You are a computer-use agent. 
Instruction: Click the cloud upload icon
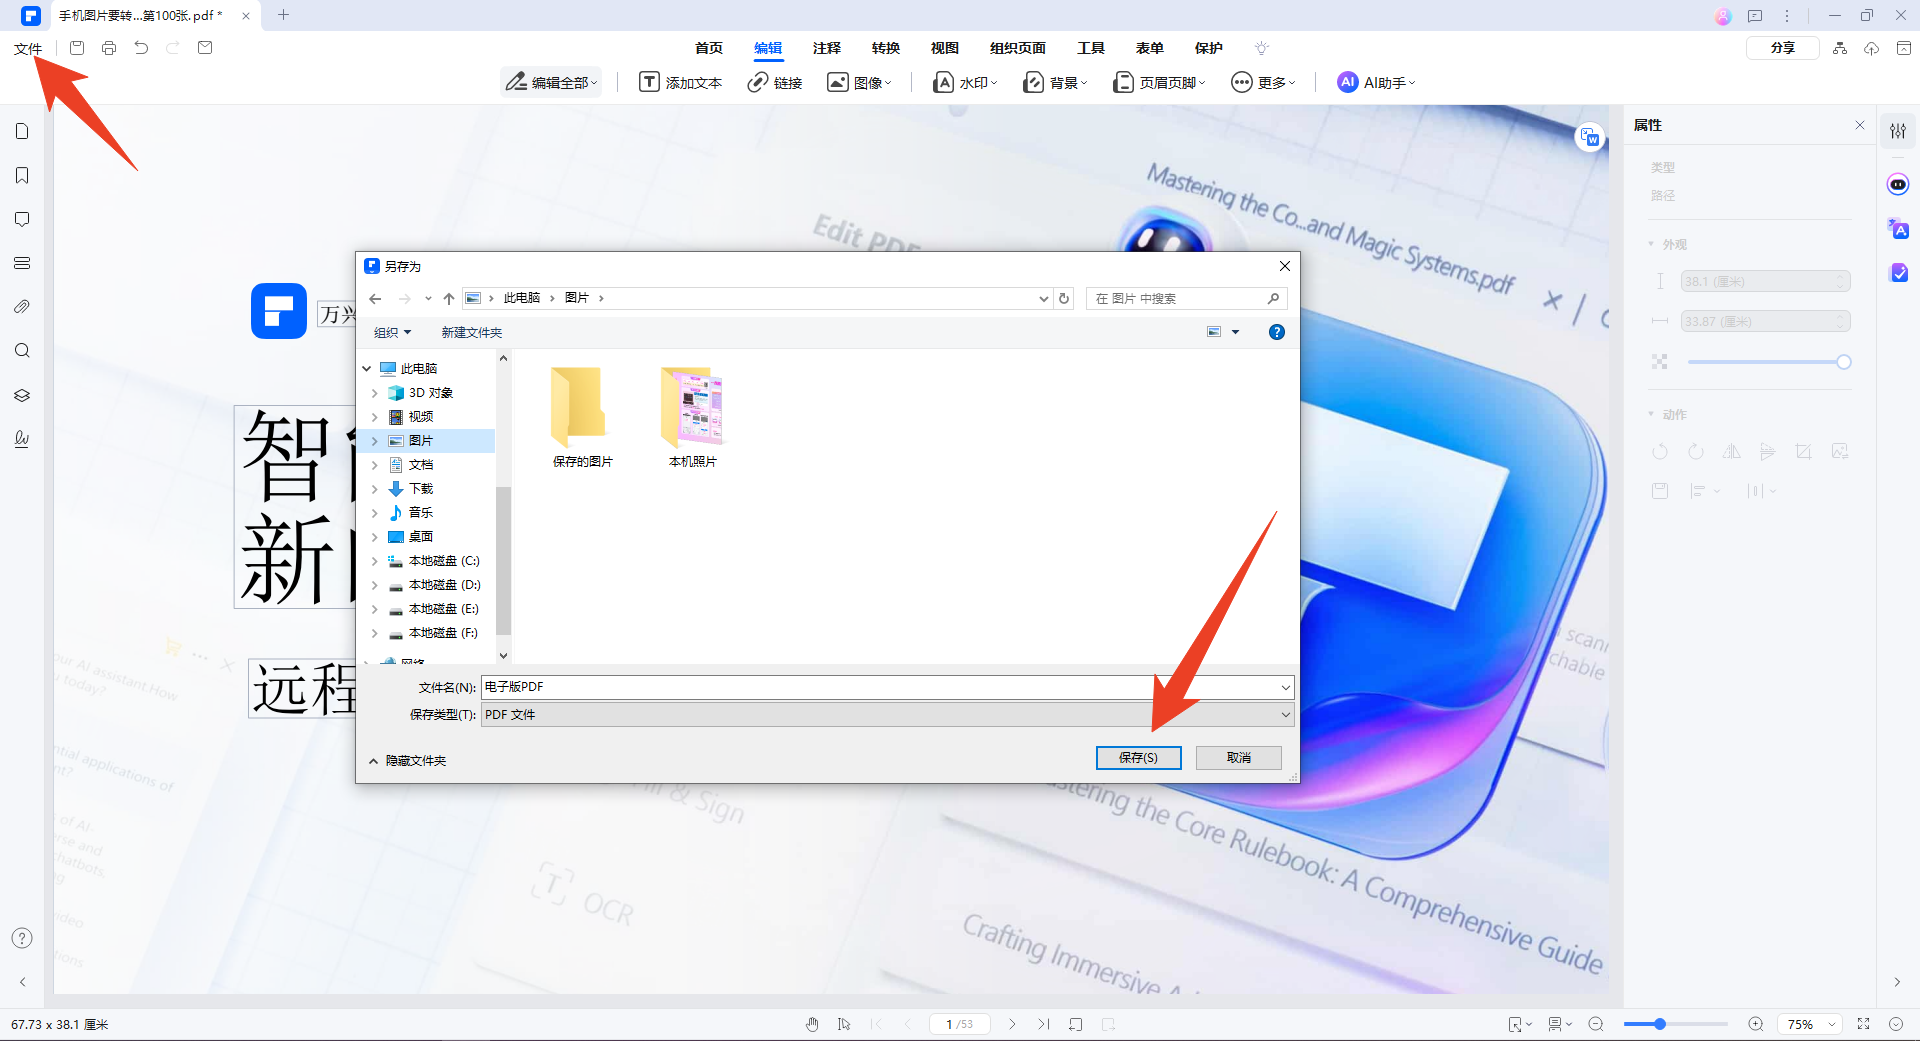[x=1872, y=48]
